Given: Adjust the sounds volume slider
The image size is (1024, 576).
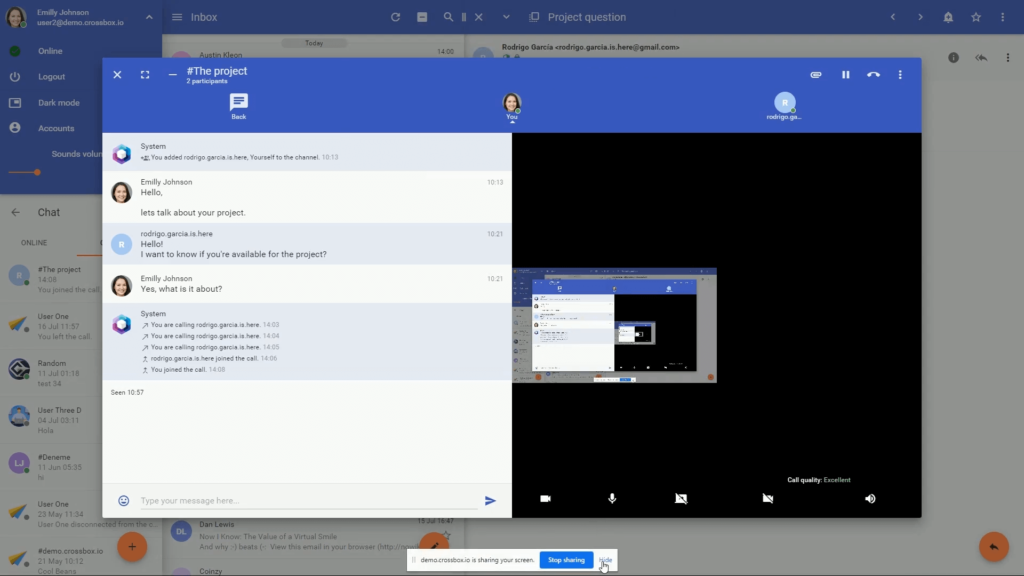Looking at the screenshot, I should [x=38, y=172].
